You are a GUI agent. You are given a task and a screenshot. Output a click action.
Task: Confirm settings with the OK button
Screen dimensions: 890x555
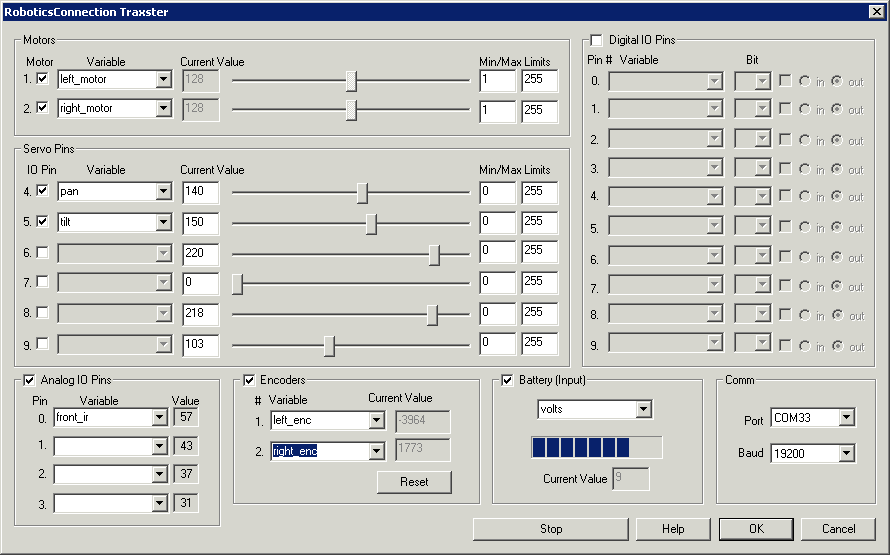(x=756, y=529)
